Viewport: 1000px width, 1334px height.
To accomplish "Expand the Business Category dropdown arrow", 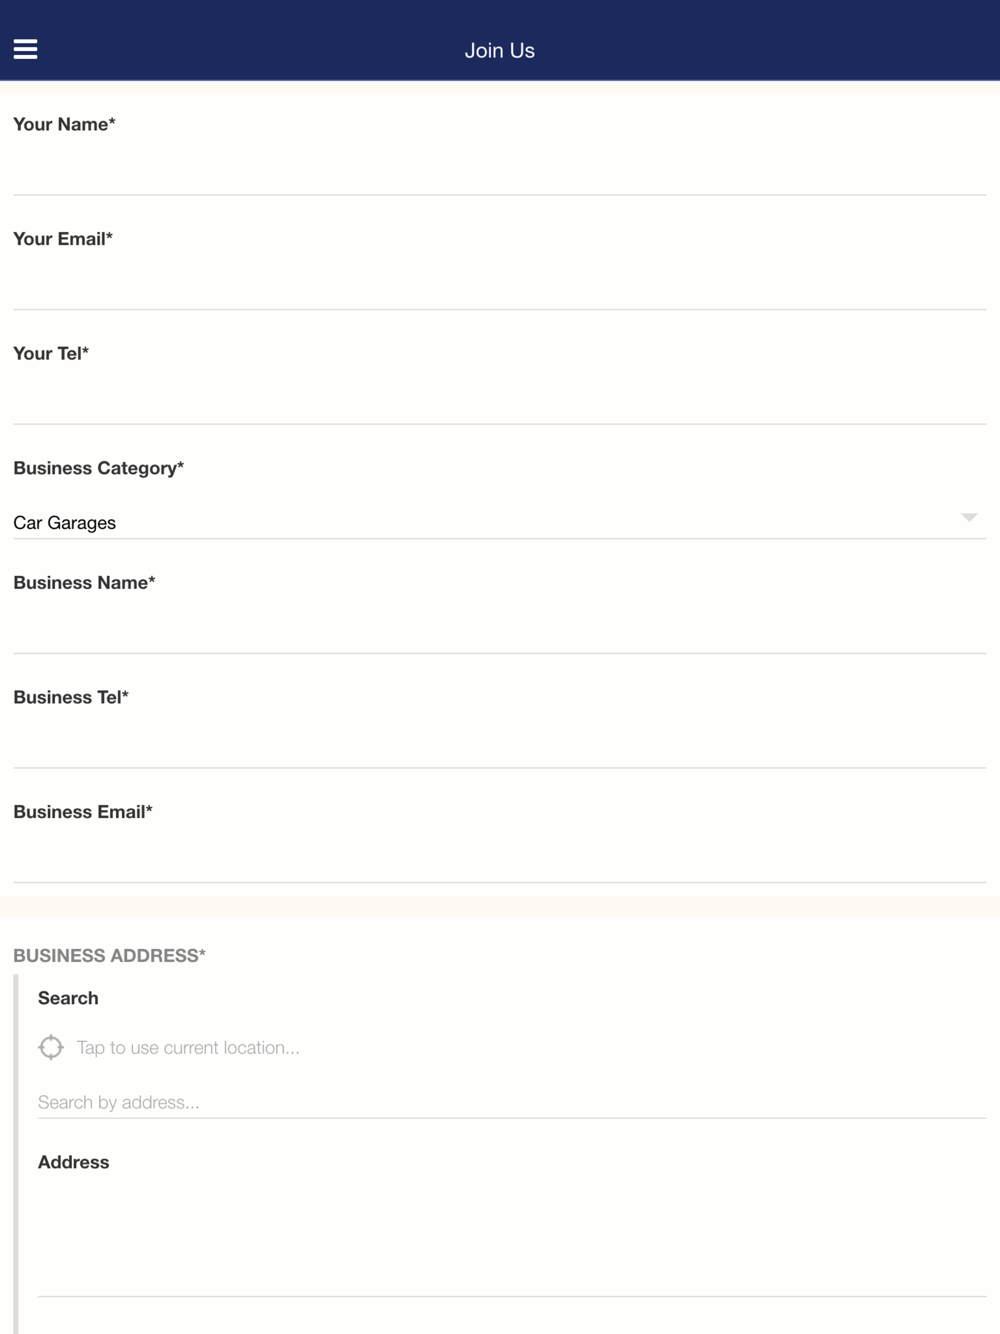I will (968, 517).
